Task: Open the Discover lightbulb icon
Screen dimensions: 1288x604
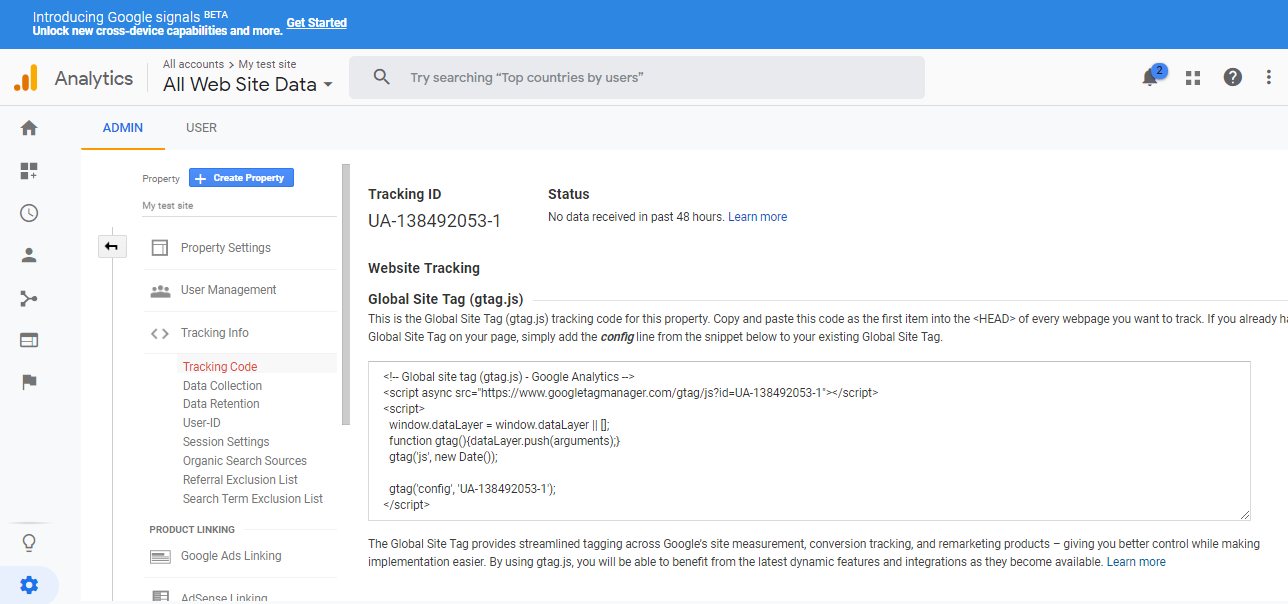Action: tap(29, 543)
